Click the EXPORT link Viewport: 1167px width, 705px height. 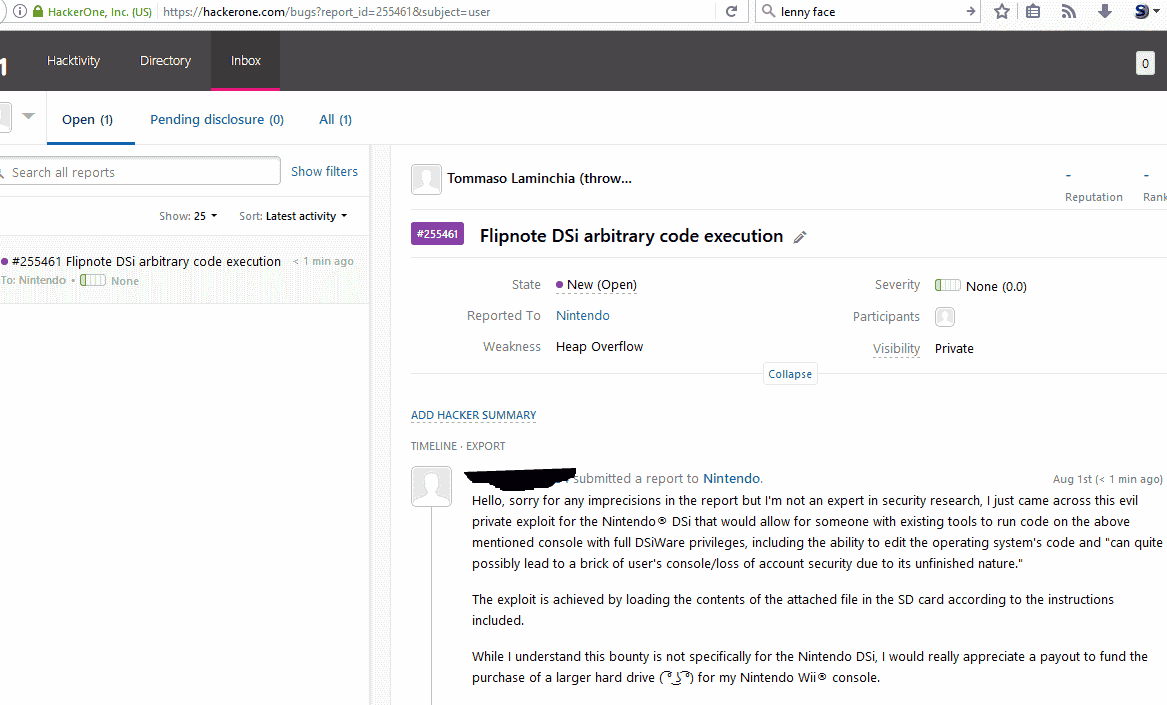tap(485, 446)
